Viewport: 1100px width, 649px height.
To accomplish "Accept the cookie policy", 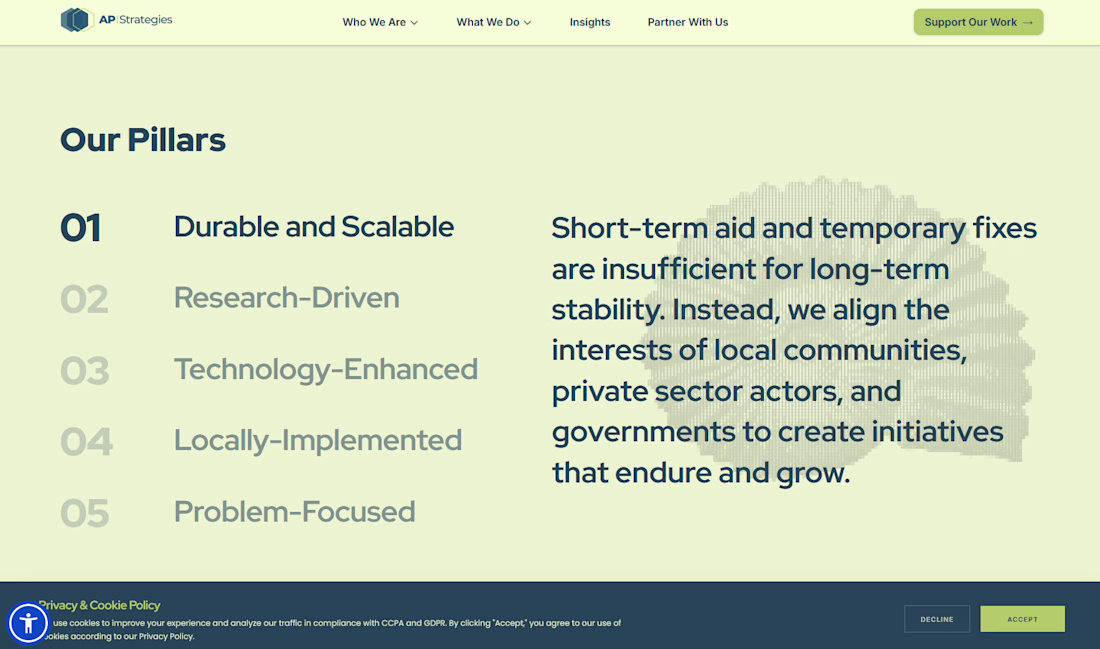I will pos(1022,619).
